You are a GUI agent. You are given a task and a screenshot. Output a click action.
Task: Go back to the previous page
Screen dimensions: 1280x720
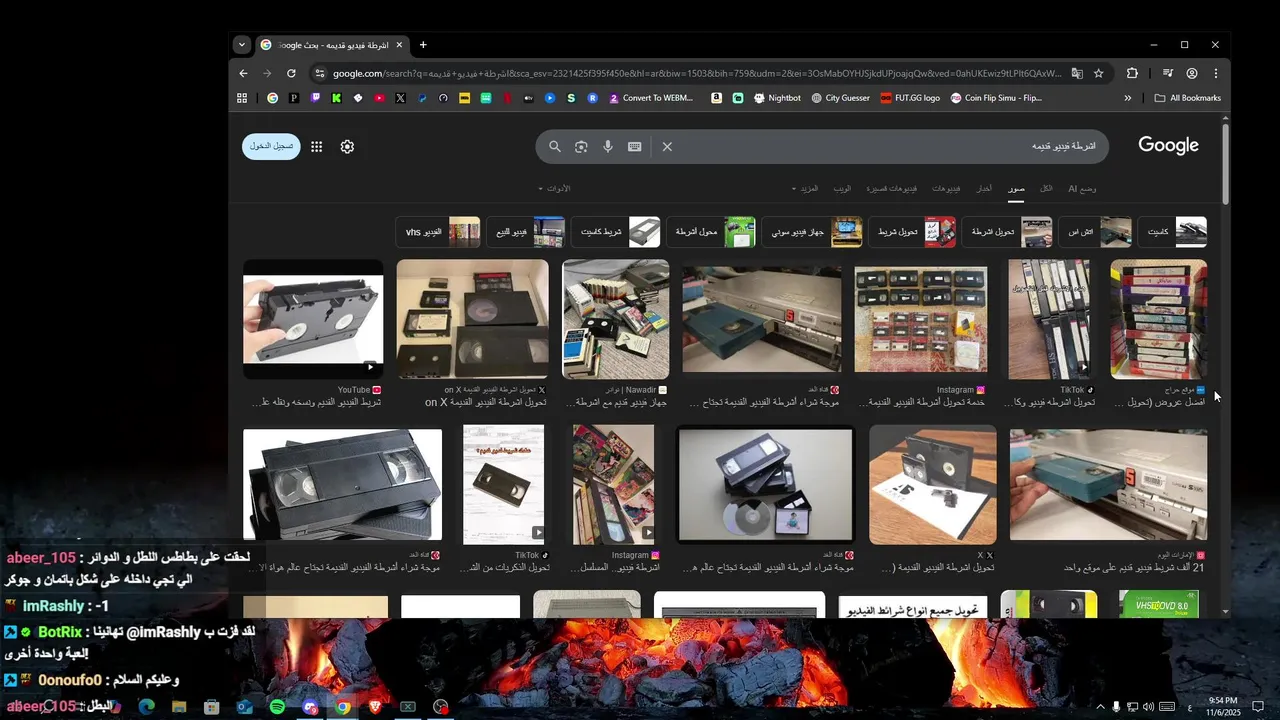point(243,73)
